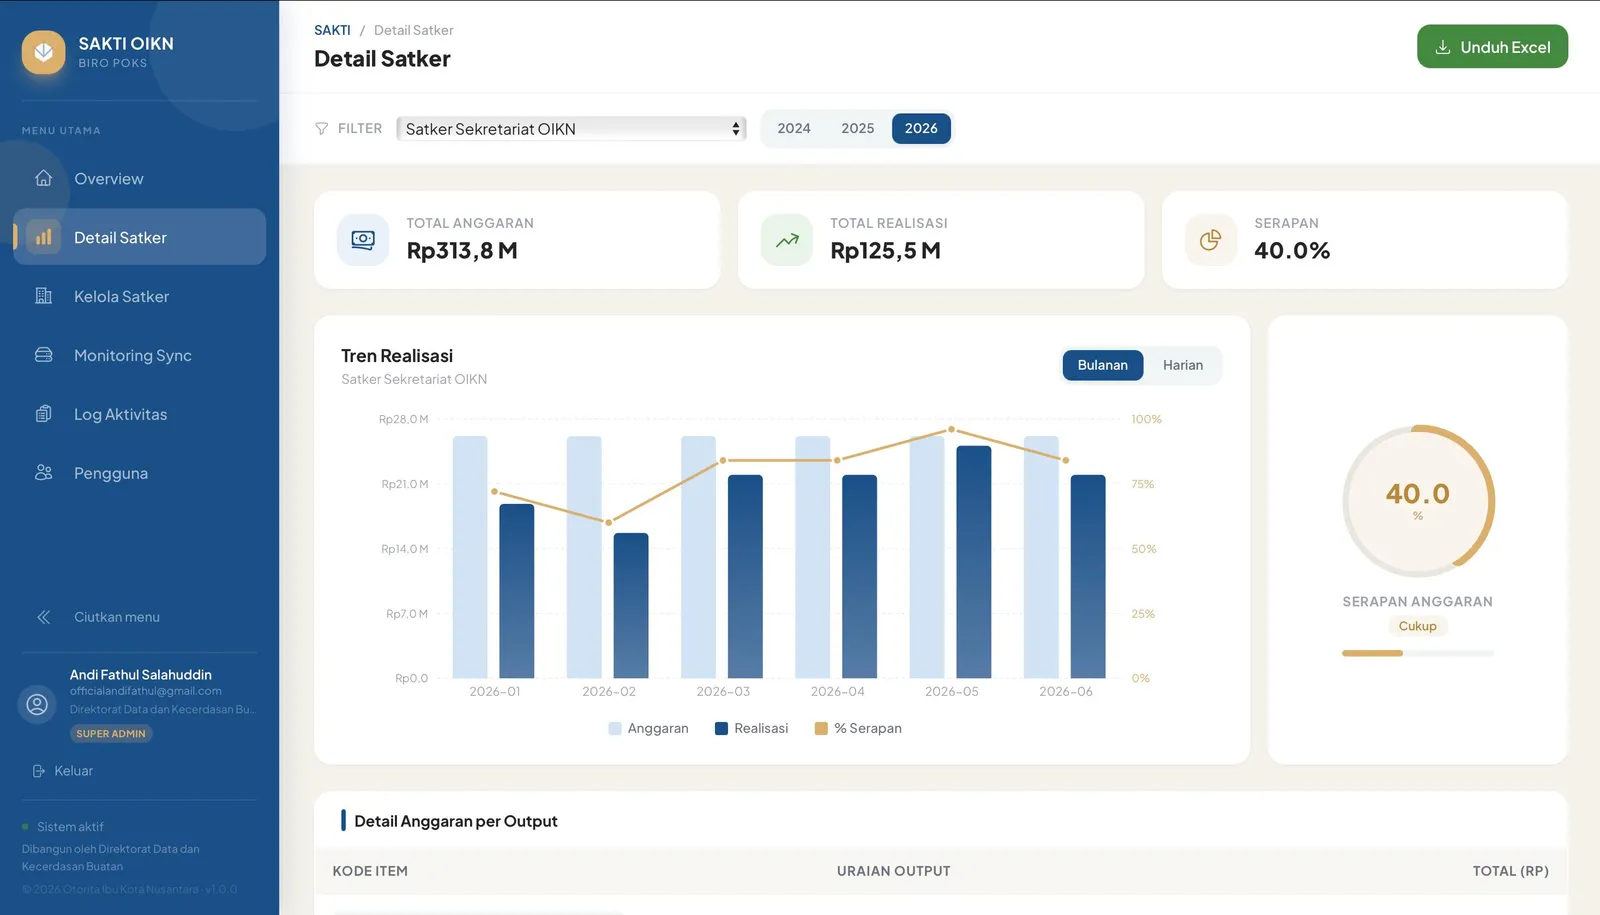Click the Overview home icon
1600x915 pixels.
pos(43,178)
